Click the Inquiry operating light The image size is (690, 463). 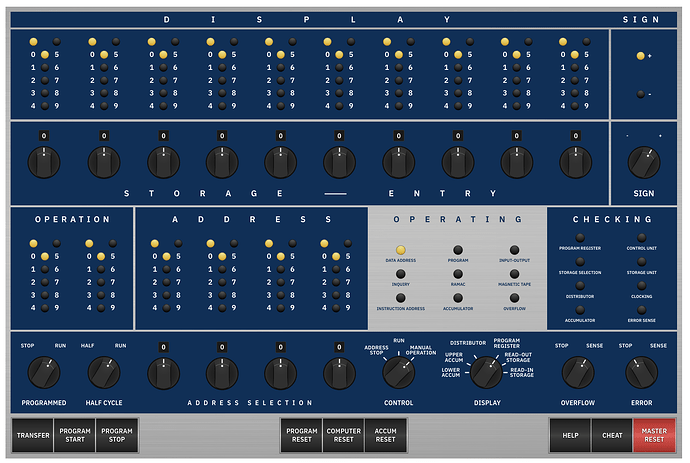[x=401, y=274]
